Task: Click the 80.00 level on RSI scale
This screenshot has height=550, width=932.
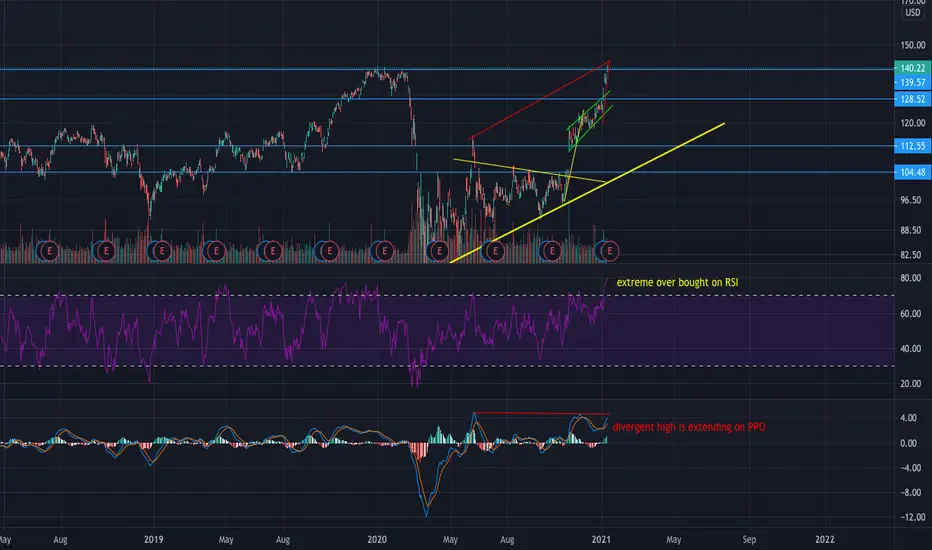Action: click(911, 278)
